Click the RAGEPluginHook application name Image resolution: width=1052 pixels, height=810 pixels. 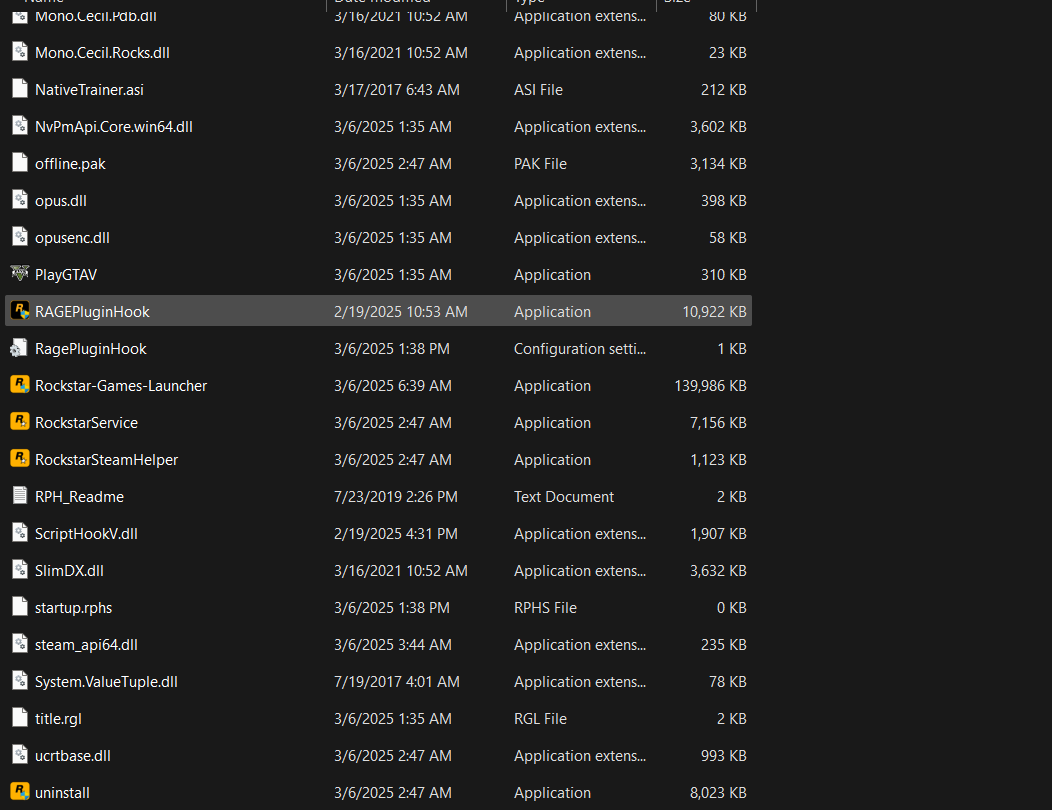coord(92,311)
